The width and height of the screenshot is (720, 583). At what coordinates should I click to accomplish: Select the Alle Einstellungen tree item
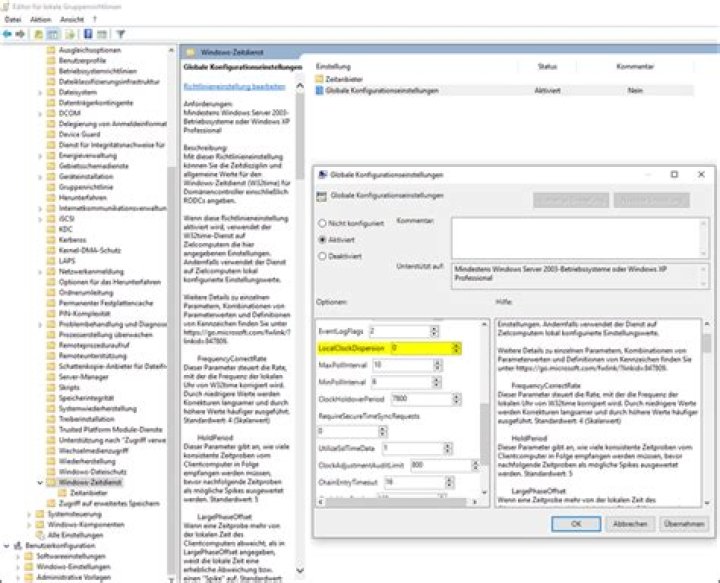(75, 535)
